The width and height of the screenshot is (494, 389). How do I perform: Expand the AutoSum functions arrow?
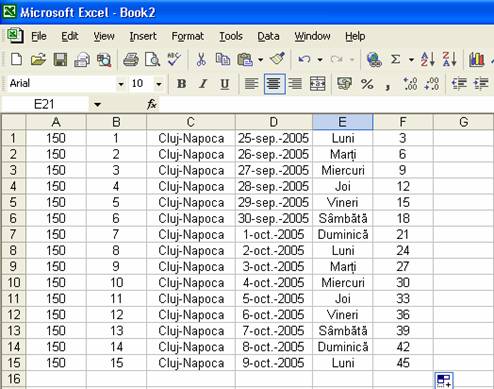click(411, 60)
